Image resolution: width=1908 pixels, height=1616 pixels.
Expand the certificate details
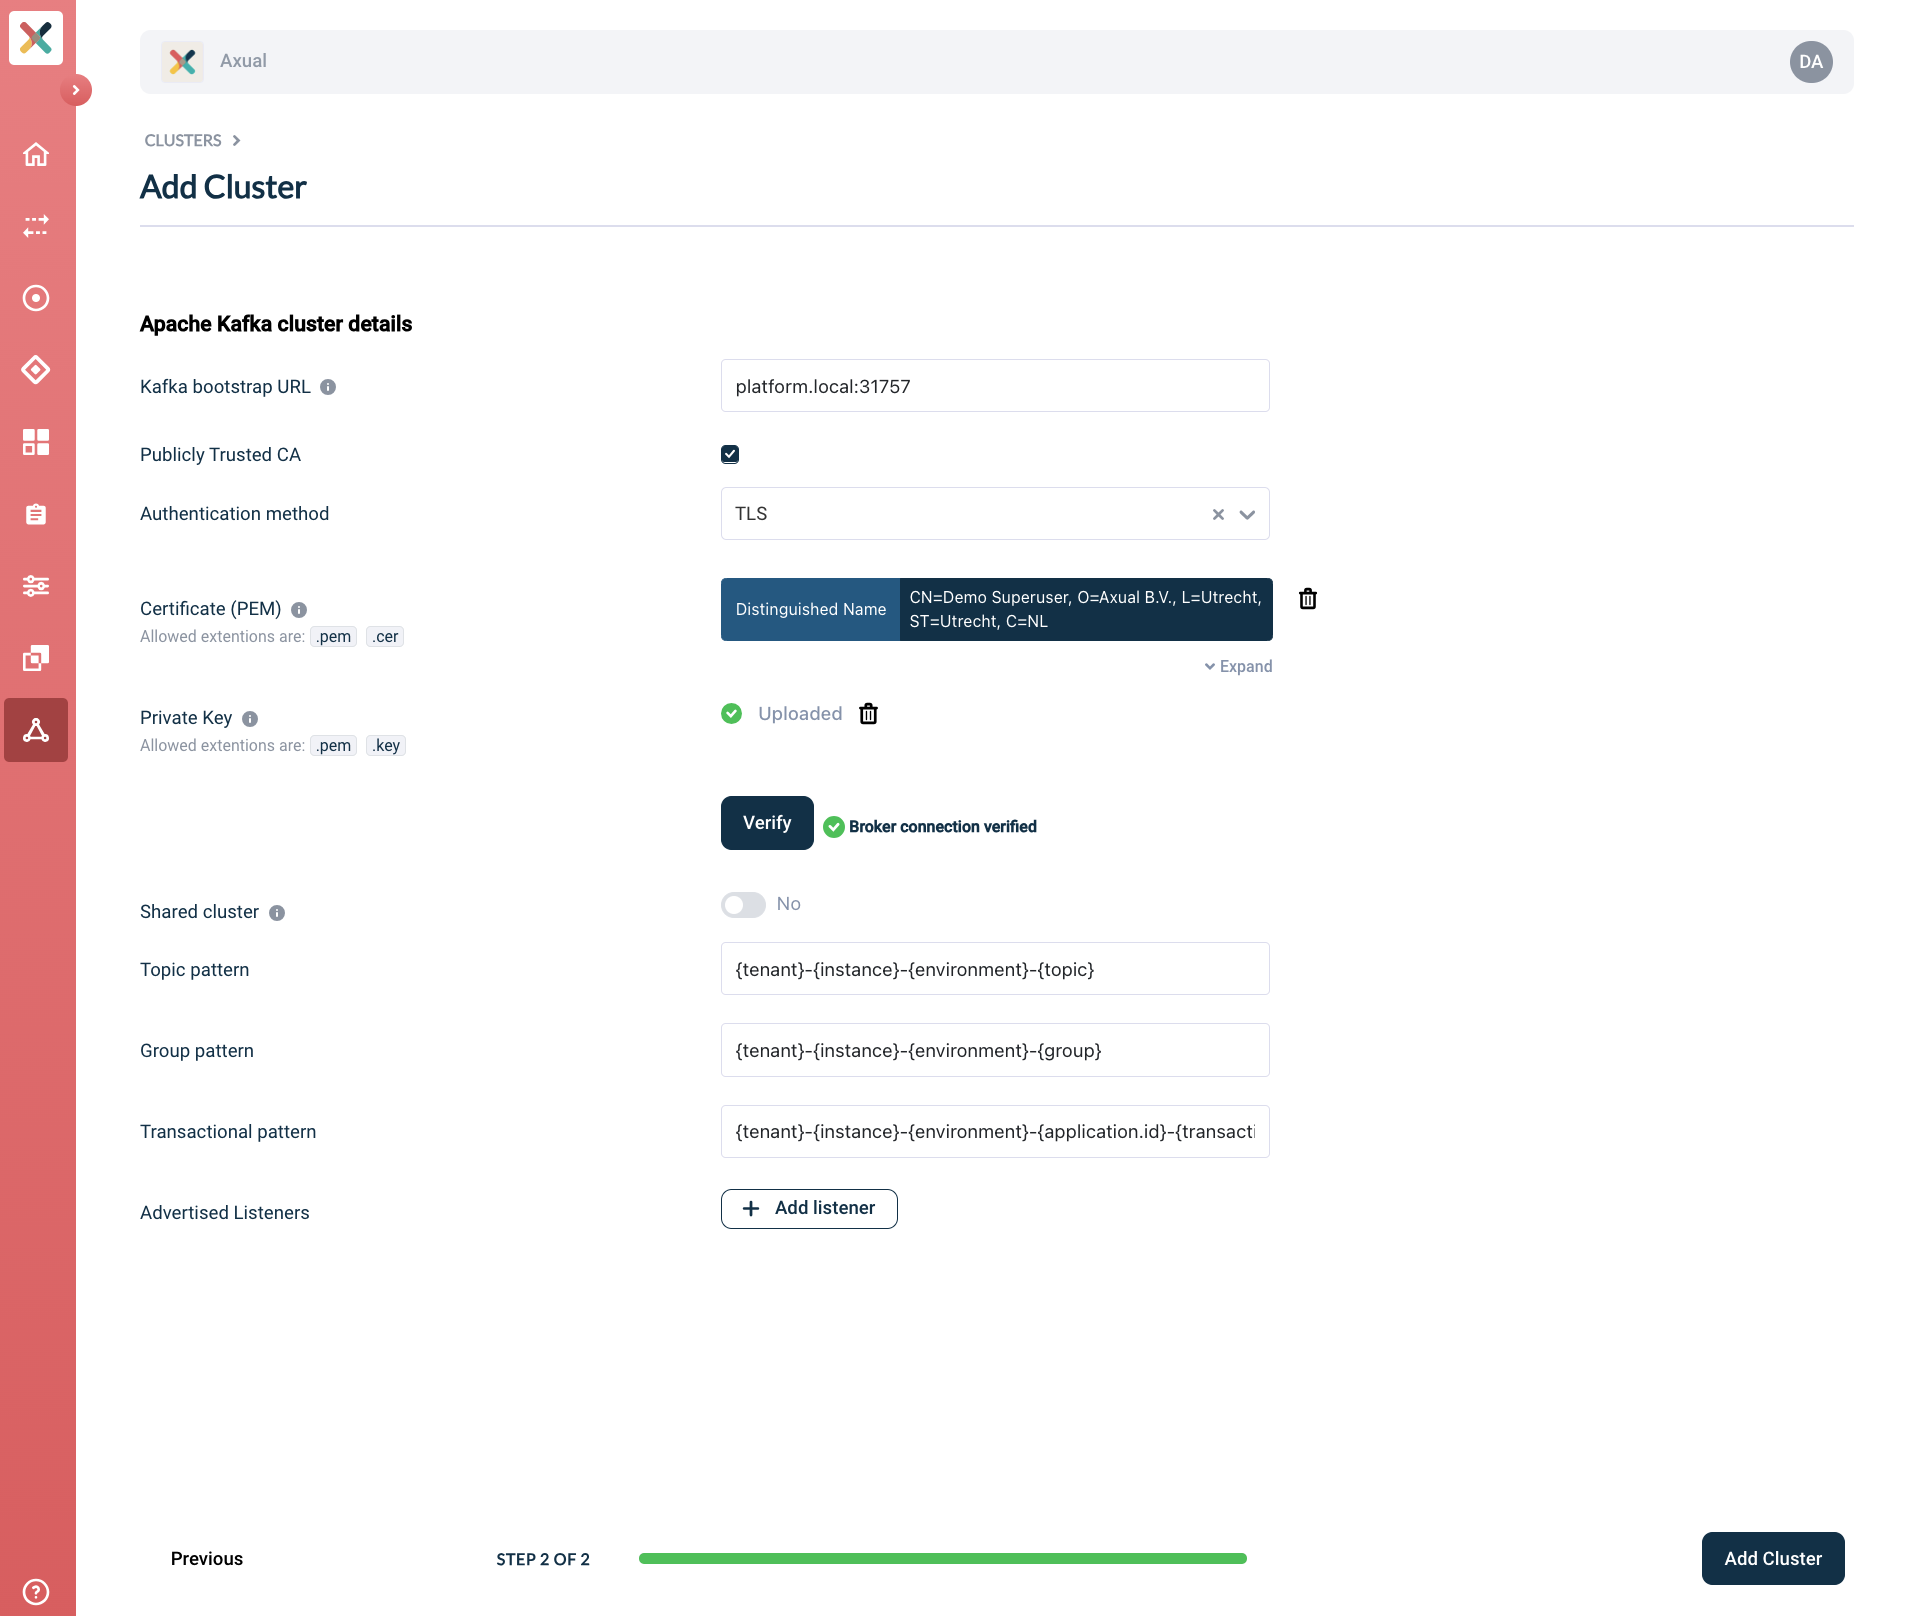(1238, 666)
